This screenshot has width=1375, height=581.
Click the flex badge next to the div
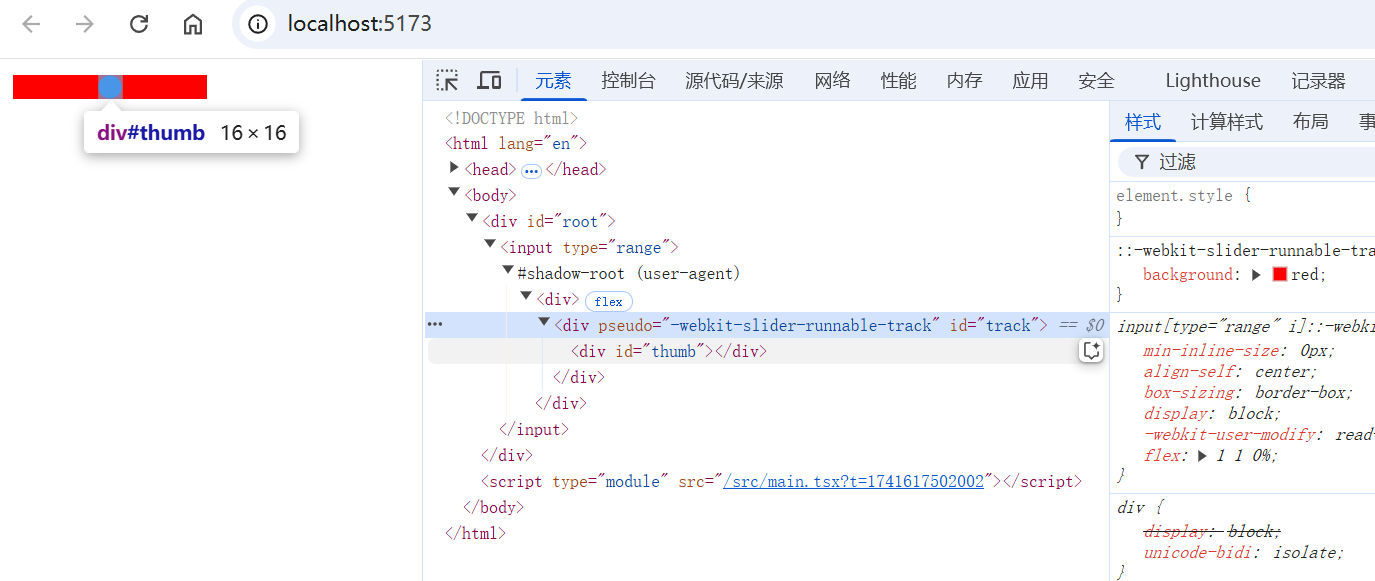point(609,300)
